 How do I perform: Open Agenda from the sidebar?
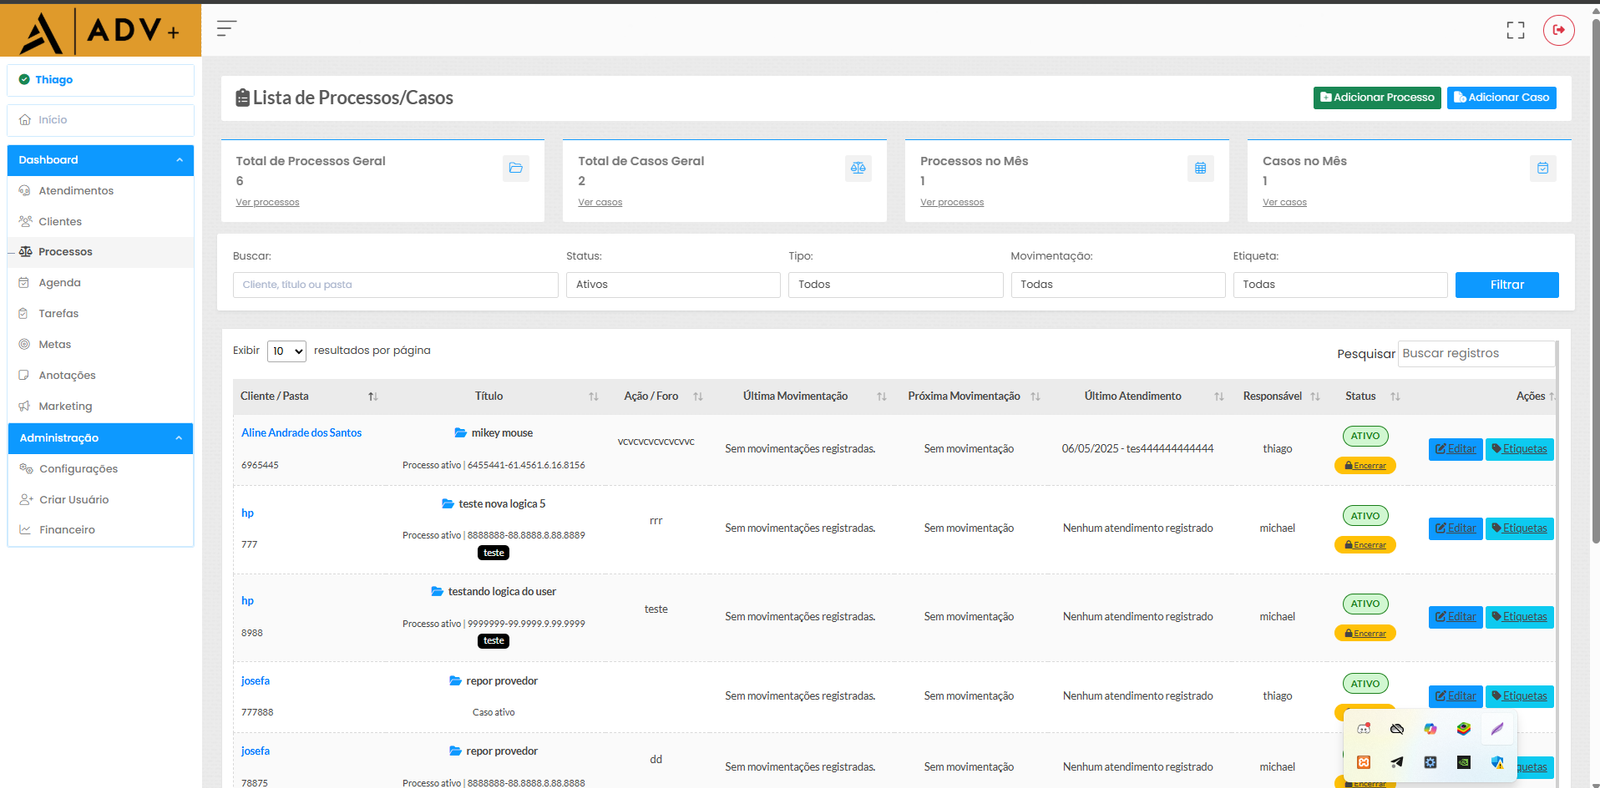point(59,283)
